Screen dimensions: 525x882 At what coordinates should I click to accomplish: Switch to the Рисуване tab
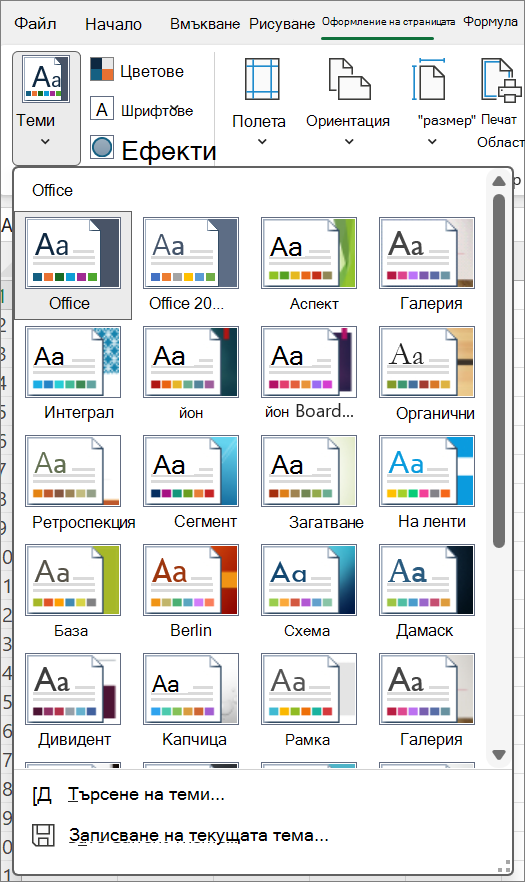pos(282,24)
